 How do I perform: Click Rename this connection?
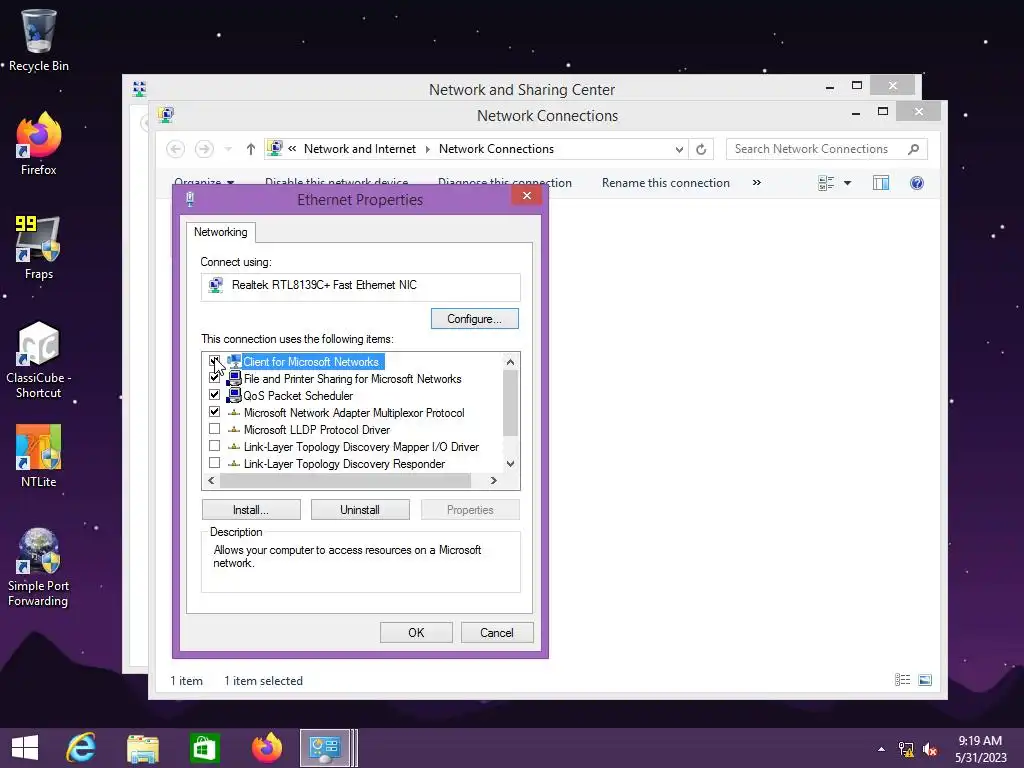pyautogui.click(x=665, y=183)
